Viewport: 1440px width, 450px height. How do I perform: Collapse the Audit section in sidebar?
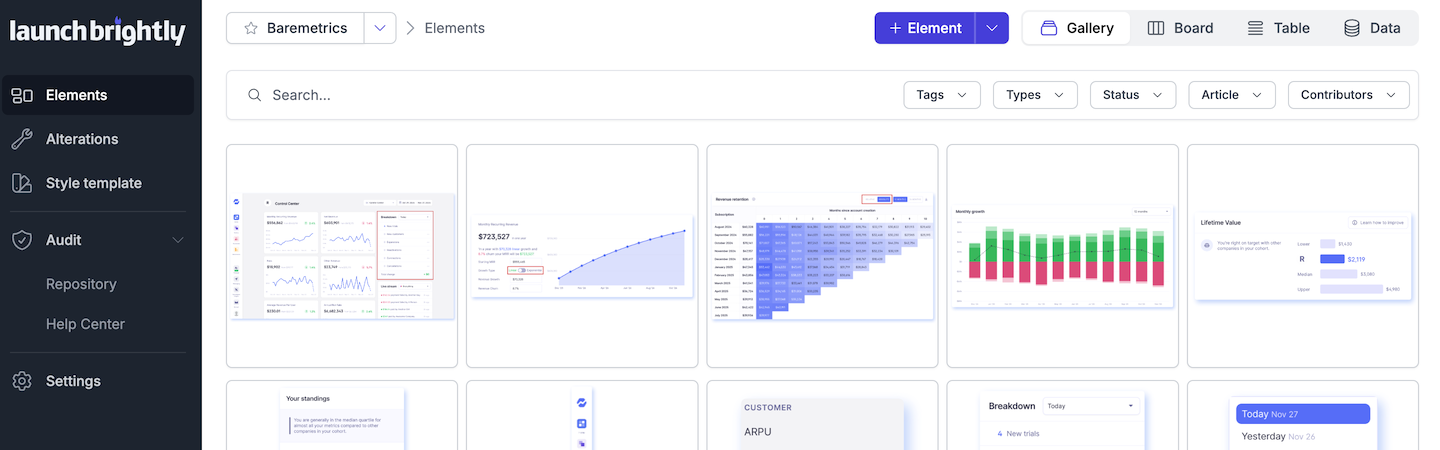(178, 240)
